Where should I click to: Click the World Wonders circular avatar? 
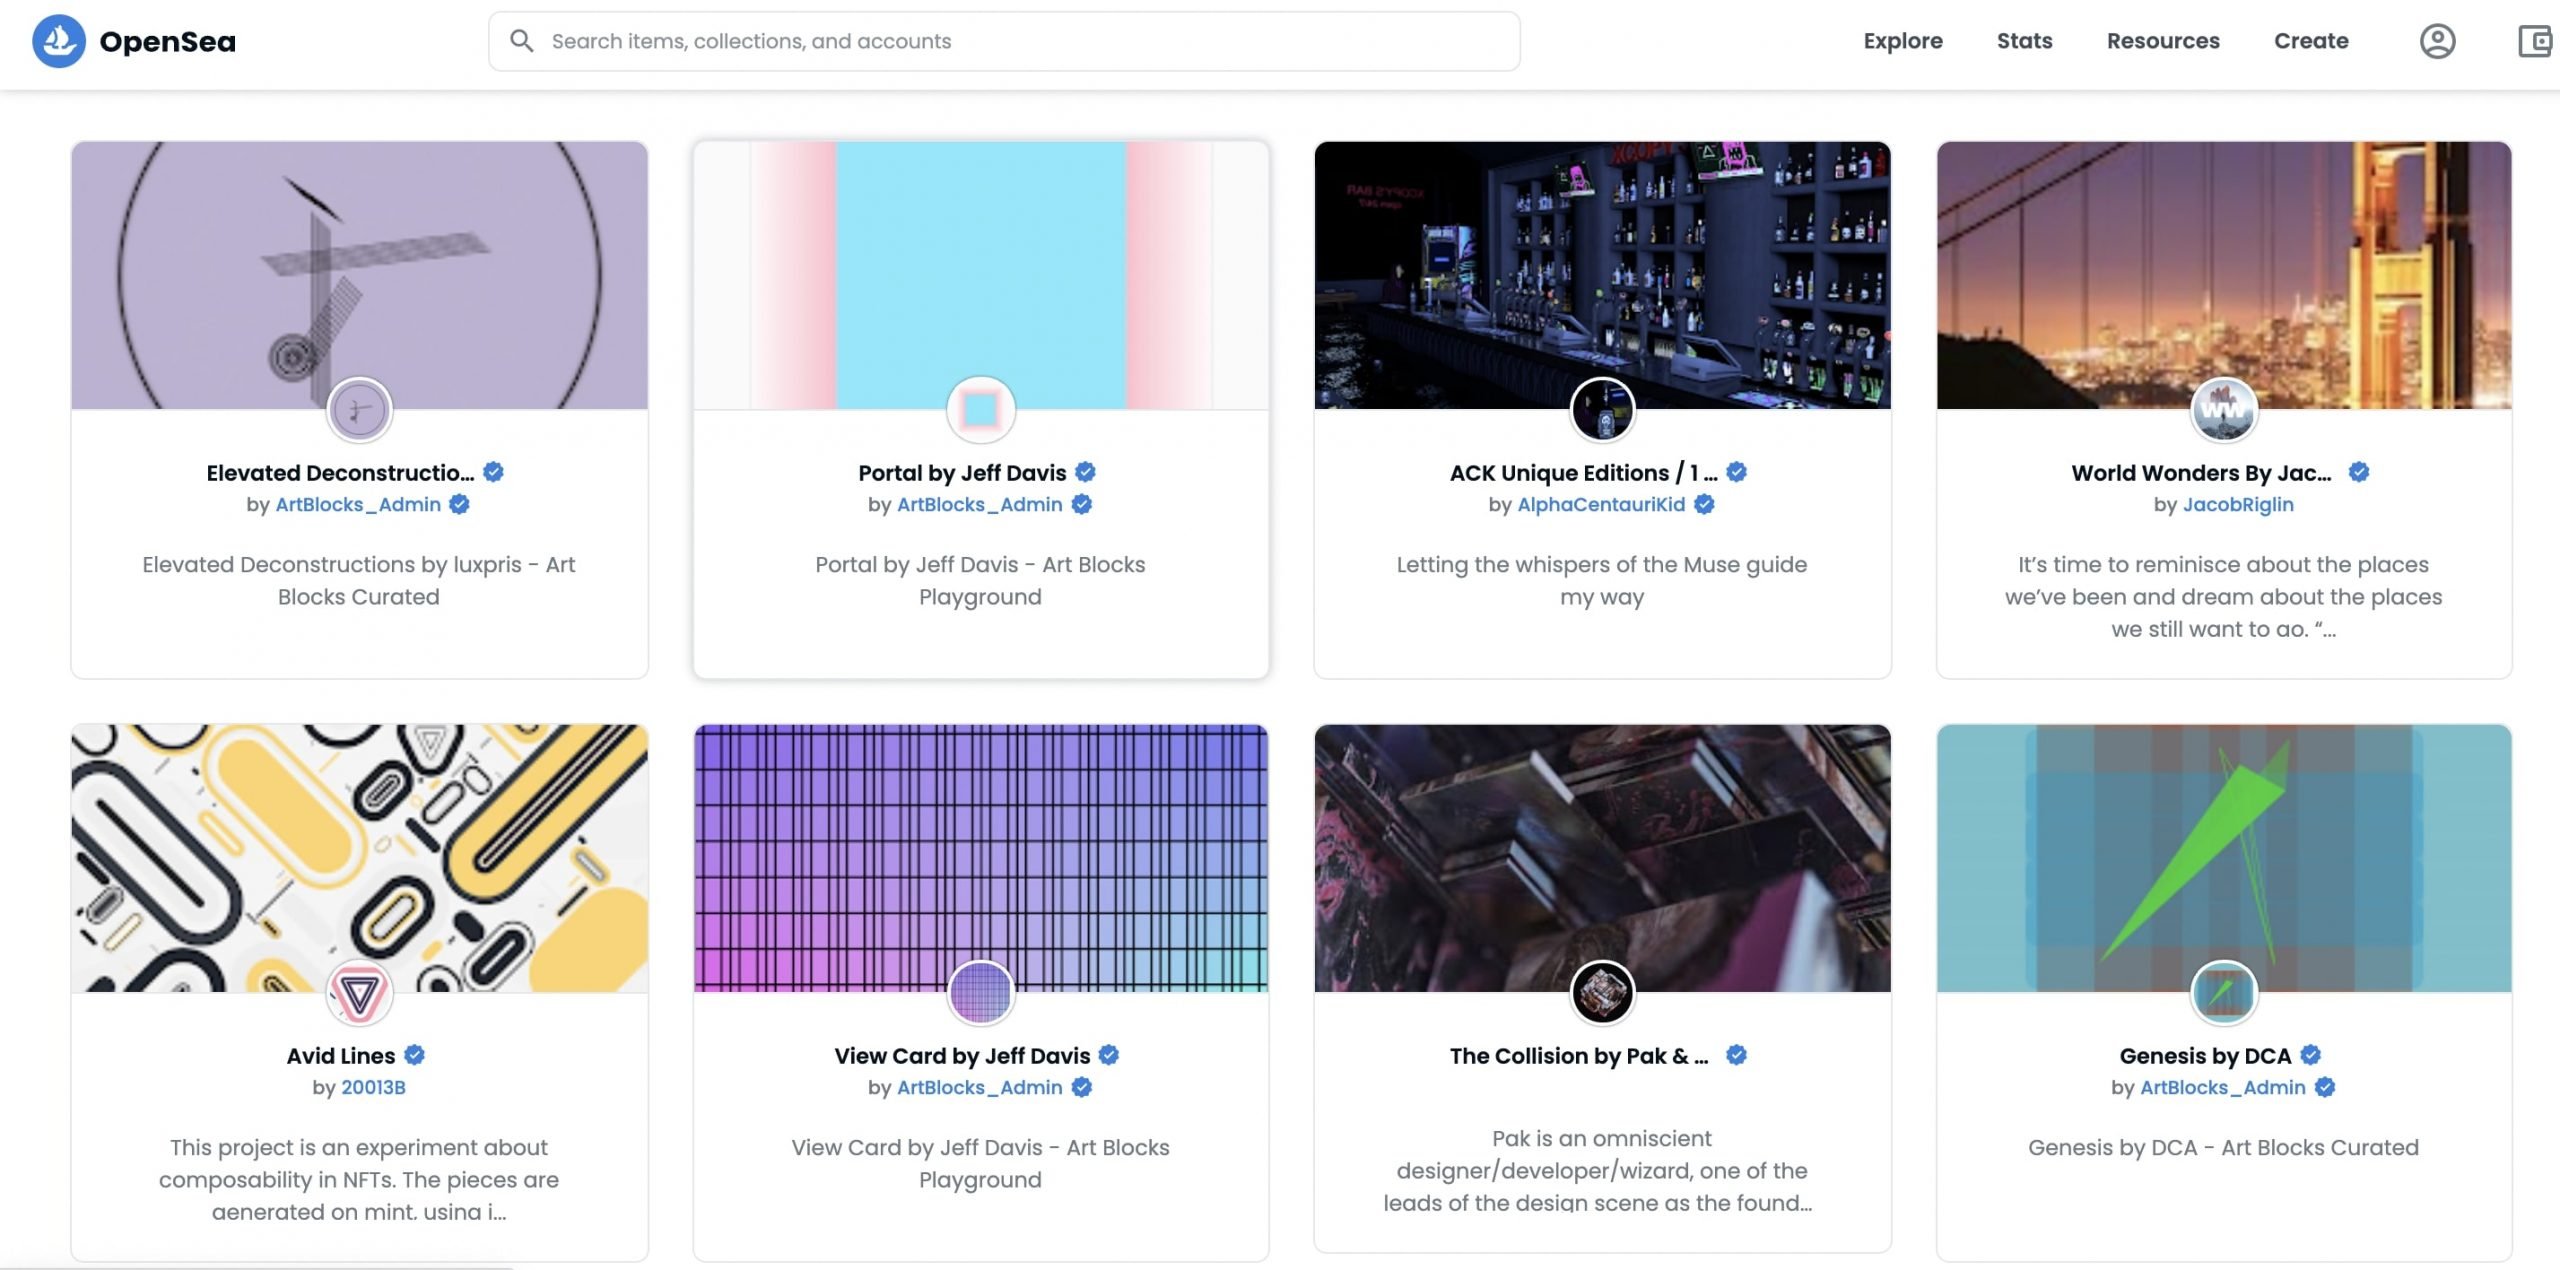(x=2222, y=409)
